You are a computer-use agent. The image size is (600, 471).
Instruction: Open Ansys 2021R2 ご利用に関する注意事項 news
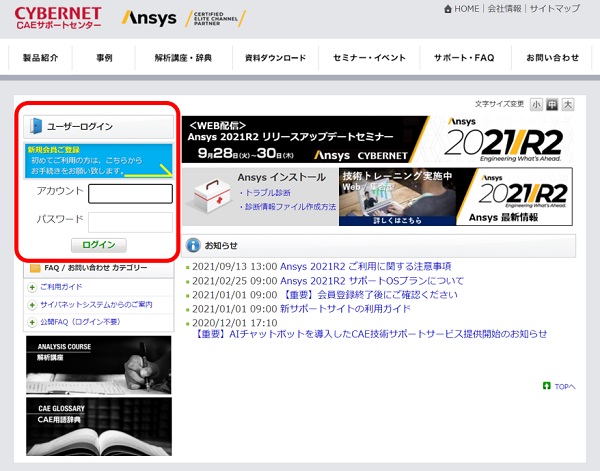point(365,266)
